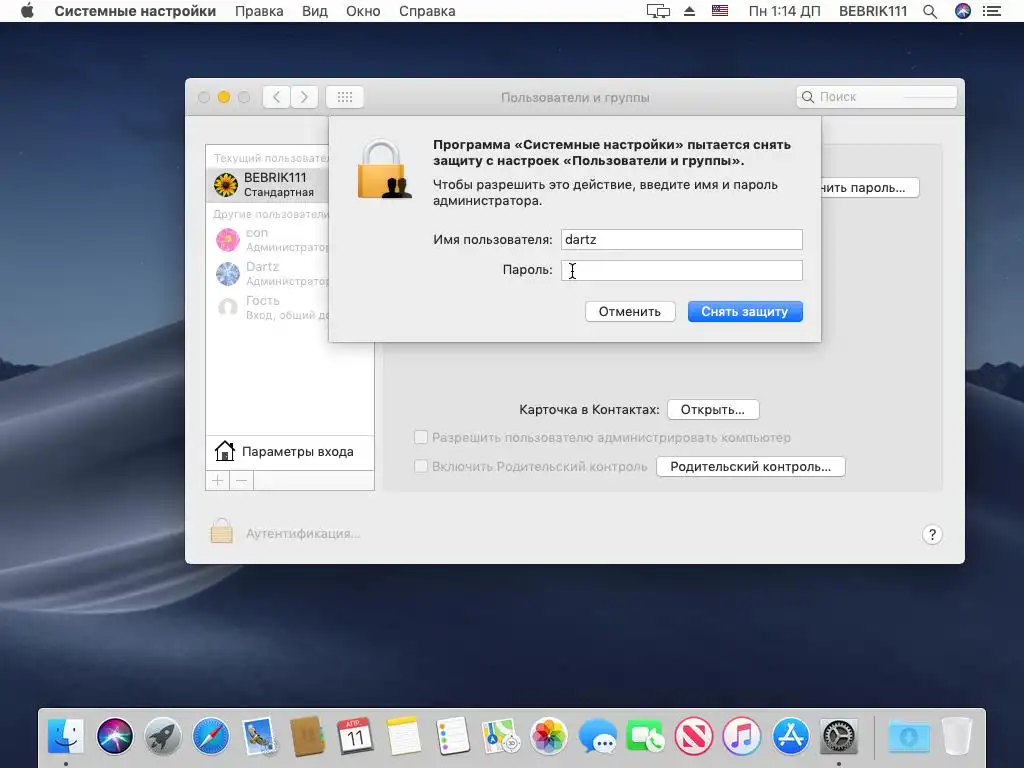Open the Системные настройки menu
Image resolution: width=1024 pixels, height=768 pixels.
pos(135,11)
